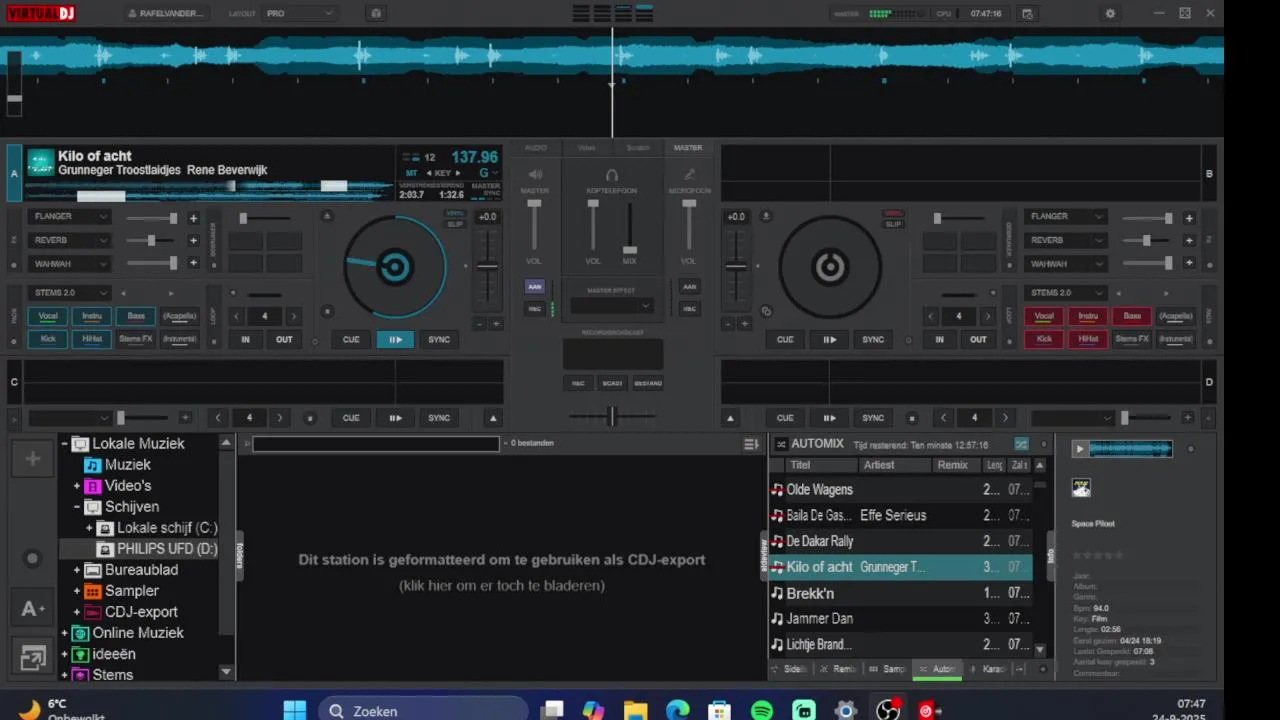This screenshot has height=720, width=1280.
Task: Click the link text to browse anyway
Action: pos(502,586)
